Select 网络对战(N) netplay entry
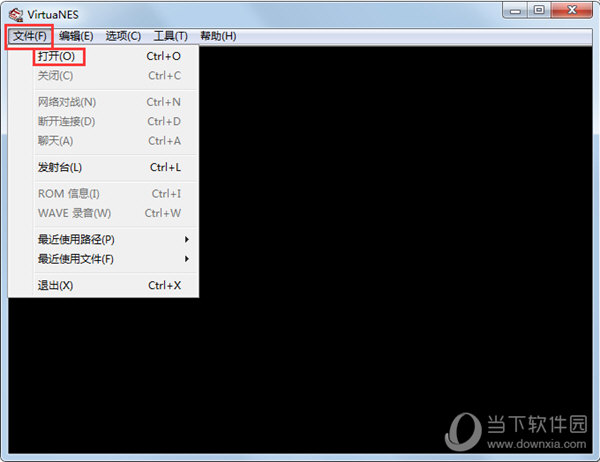Screen dimensions: 600x462 67,102
